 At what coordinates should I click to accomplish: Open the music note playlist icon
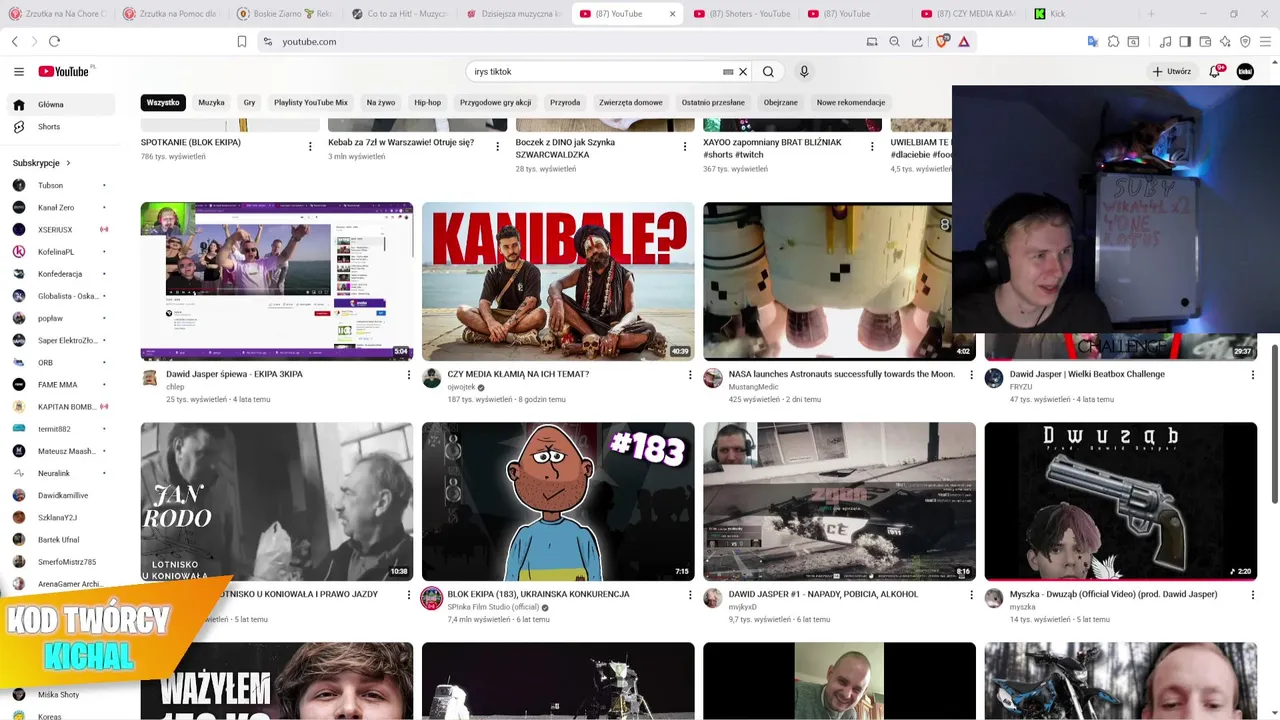[x=1165, y=41]
